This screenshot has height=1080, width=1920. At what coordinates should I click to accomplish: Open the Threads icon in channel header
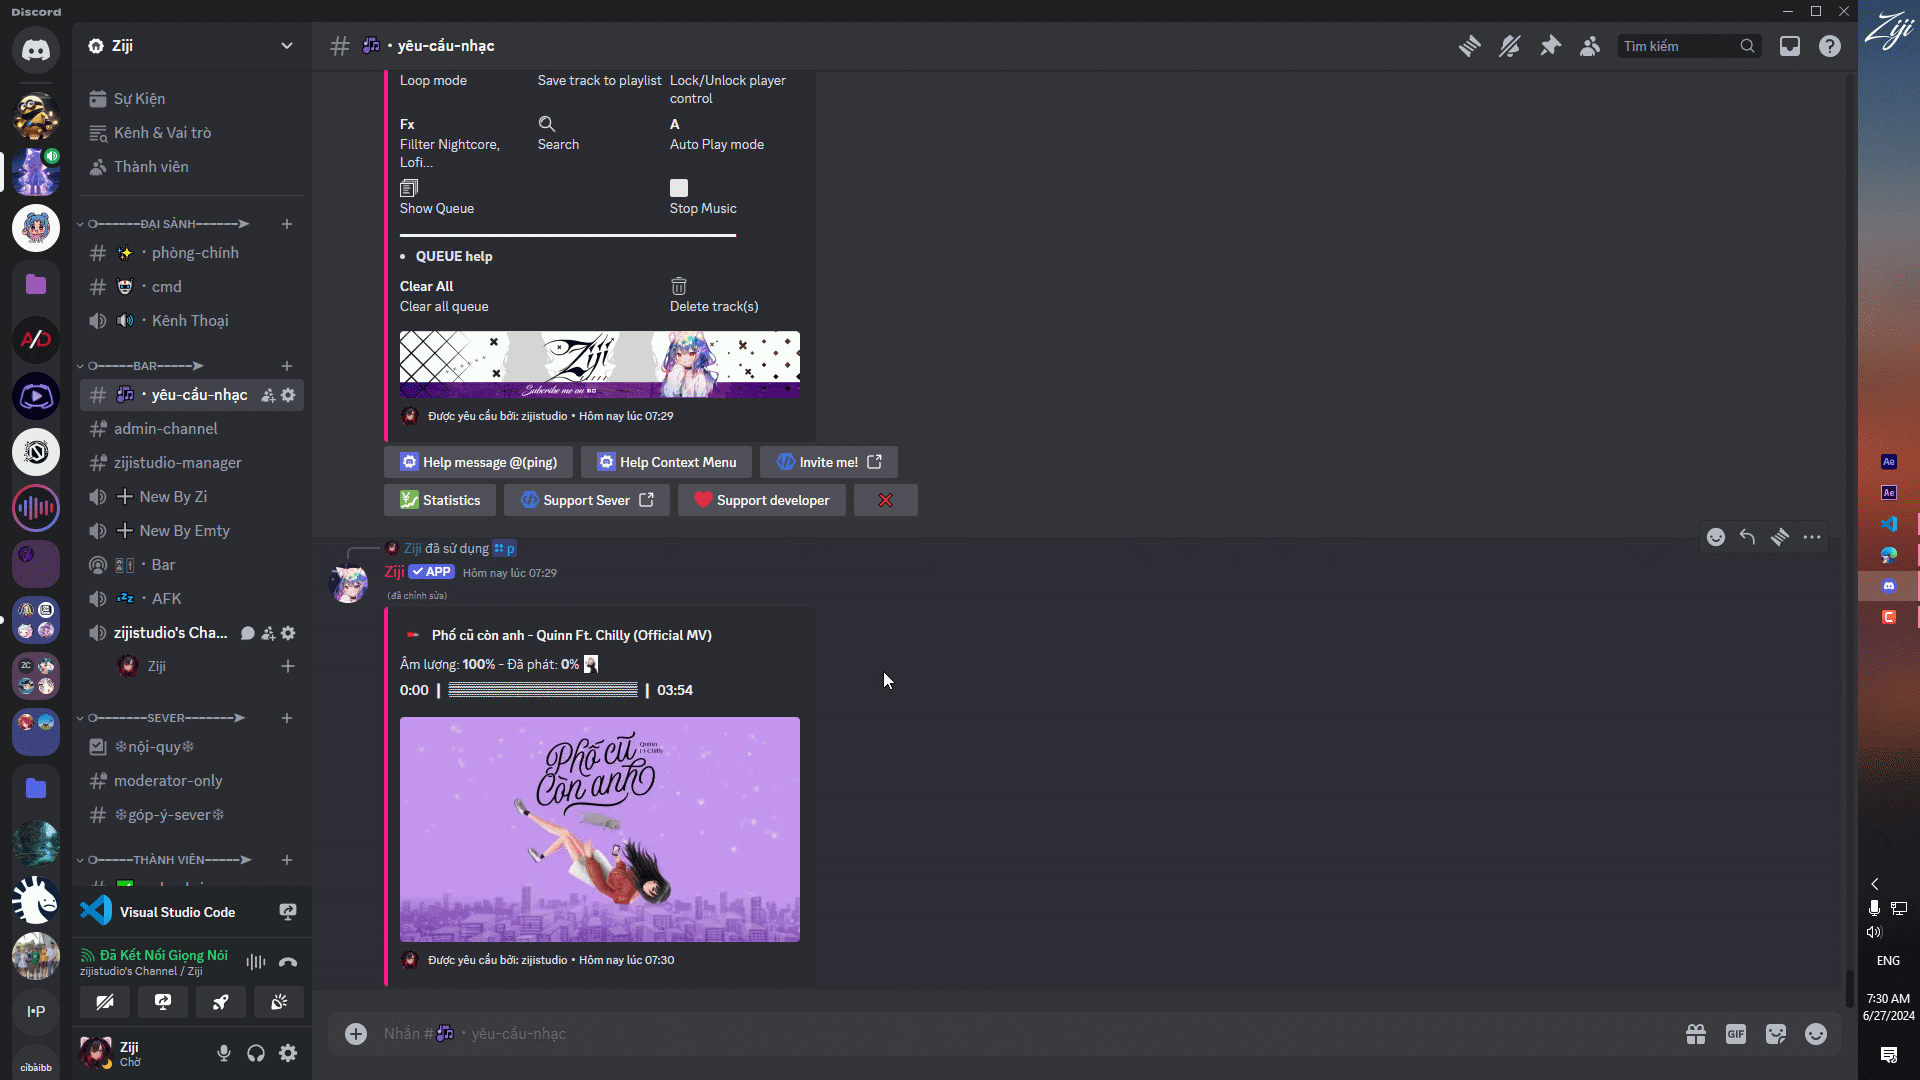pyautogui.click(x=1469, y=46)
